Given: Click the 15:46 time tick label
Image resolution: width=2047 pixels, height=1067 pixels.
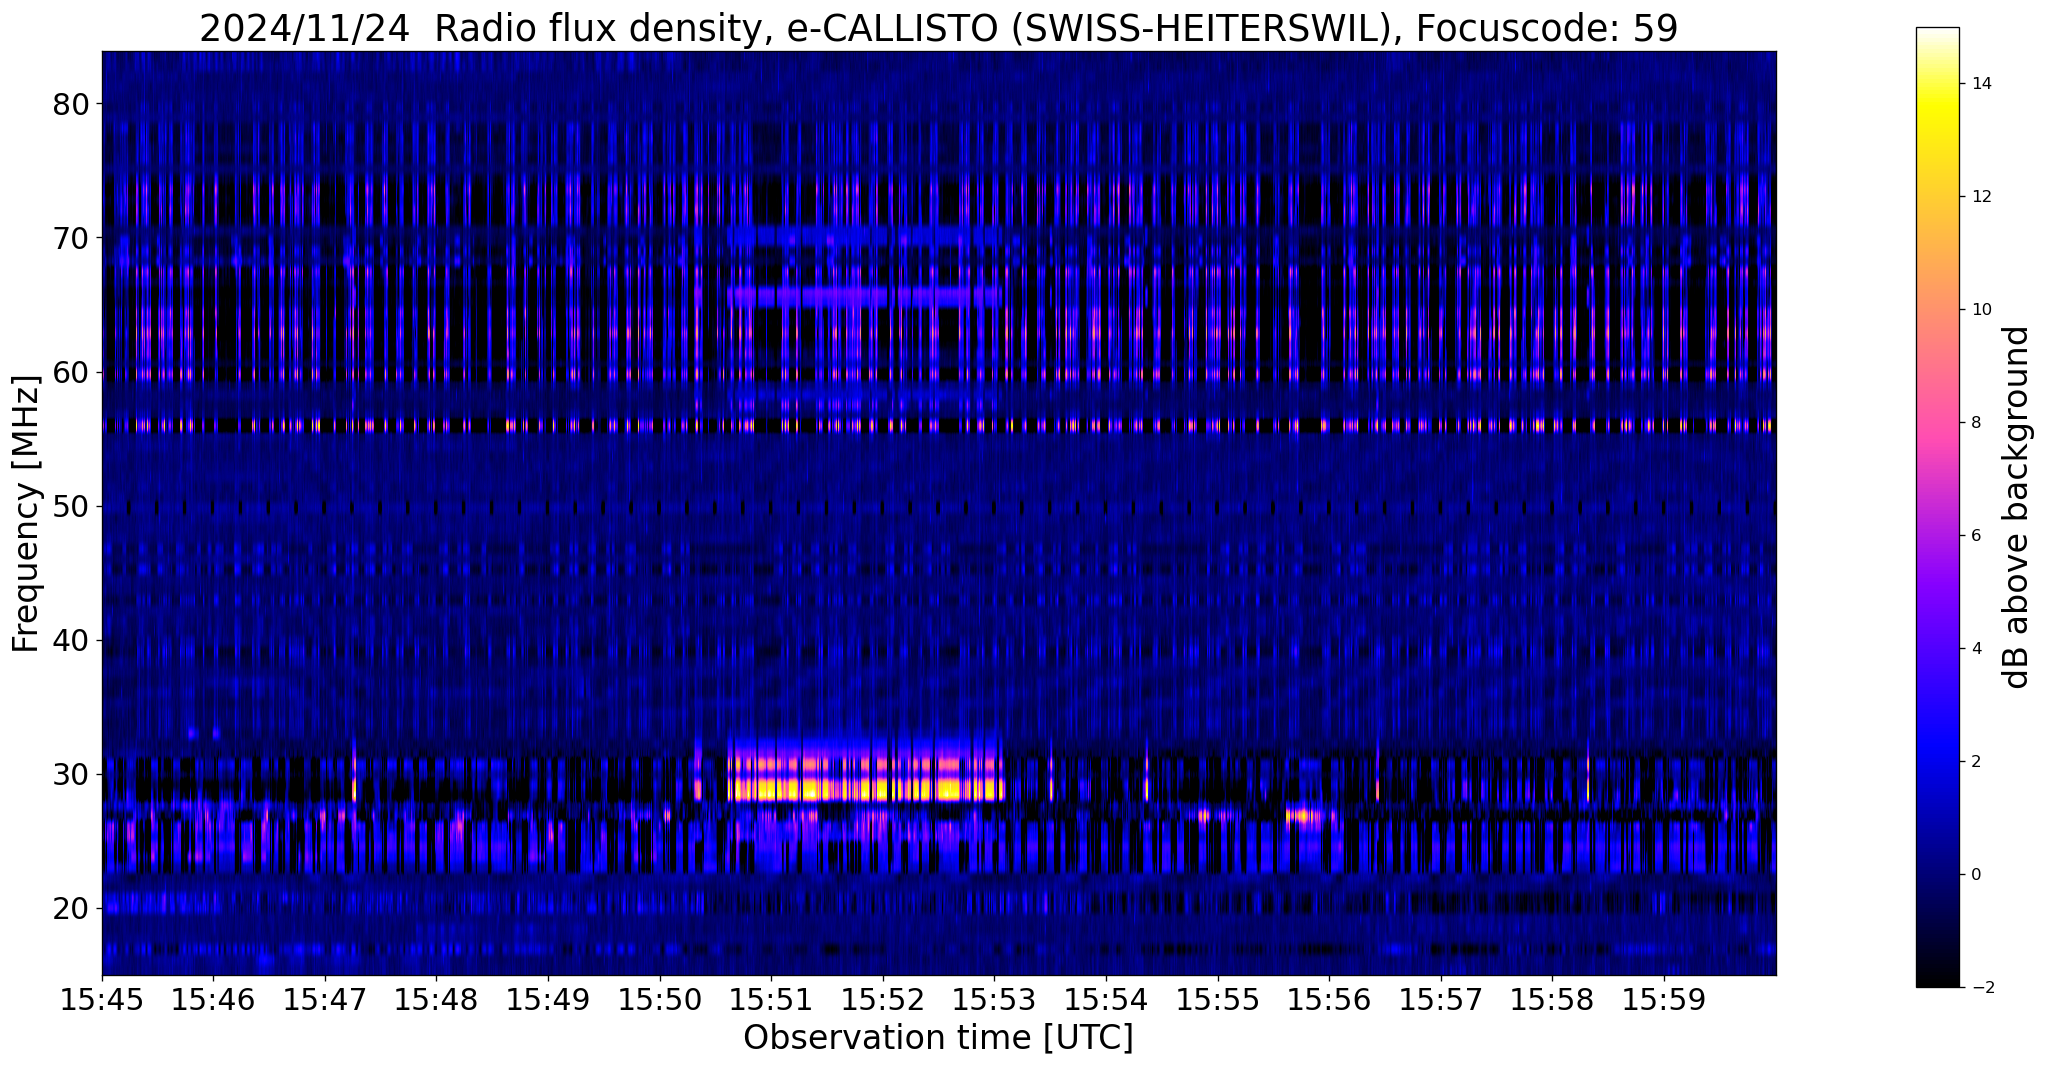Looking at the screenshot, I should [x=213, y=999].
